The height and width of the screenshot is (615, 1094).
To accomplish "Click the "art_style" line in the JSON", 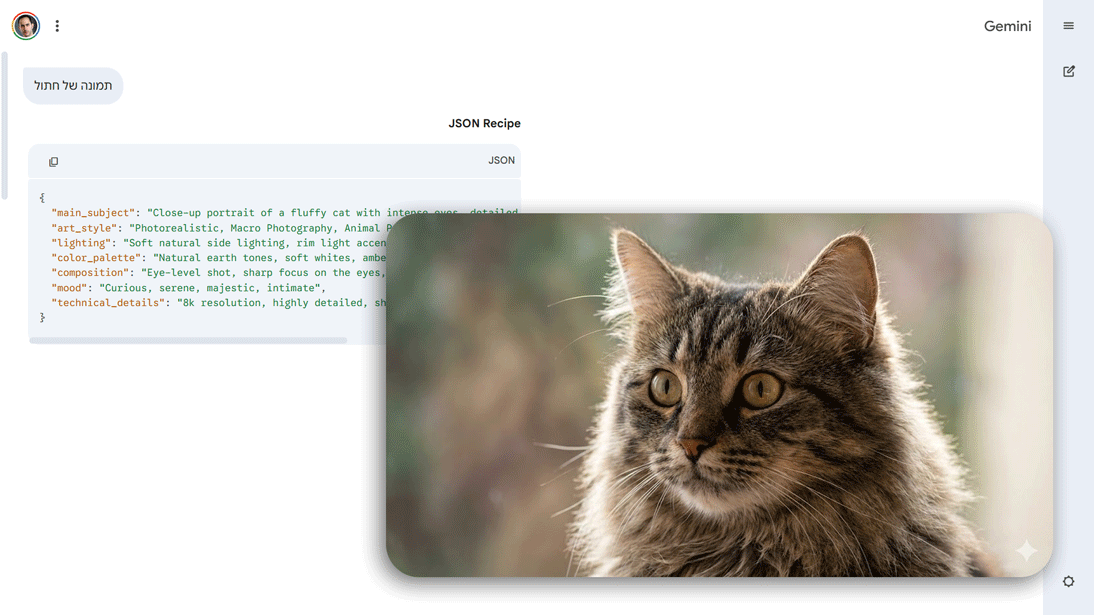I will point(200,228).
